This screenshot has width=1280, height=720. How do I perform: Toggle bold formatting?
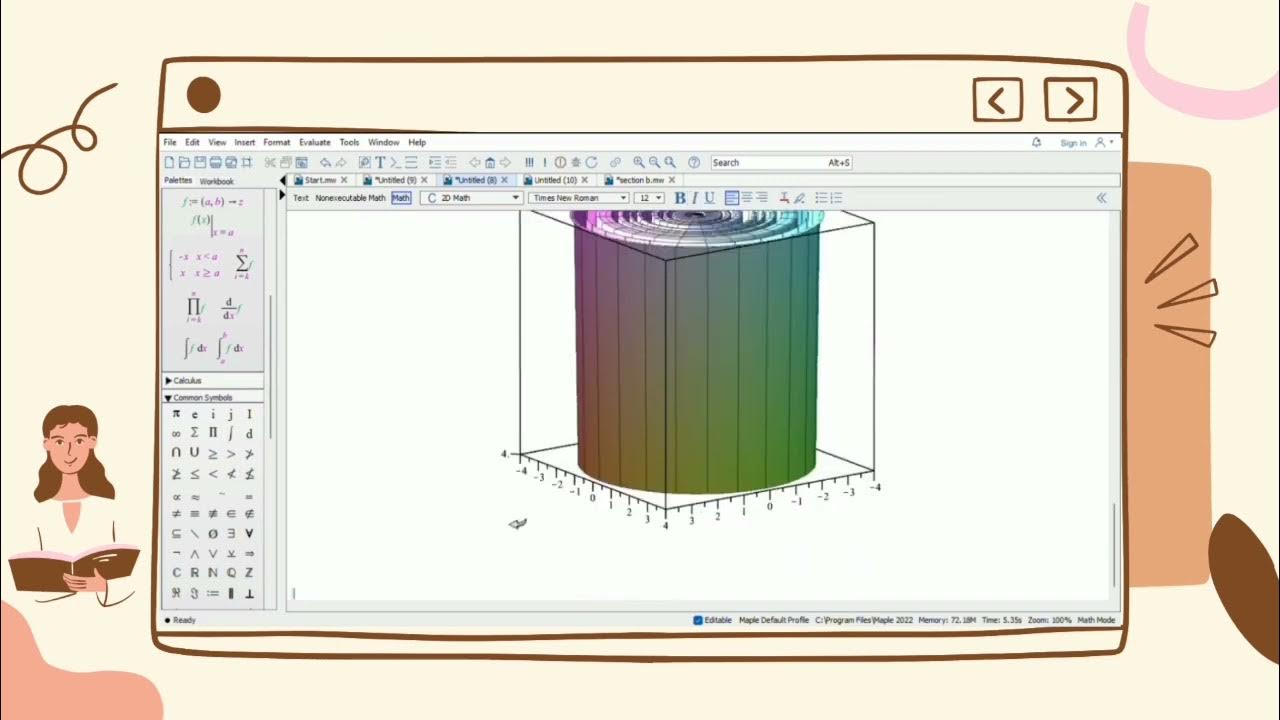680,198
